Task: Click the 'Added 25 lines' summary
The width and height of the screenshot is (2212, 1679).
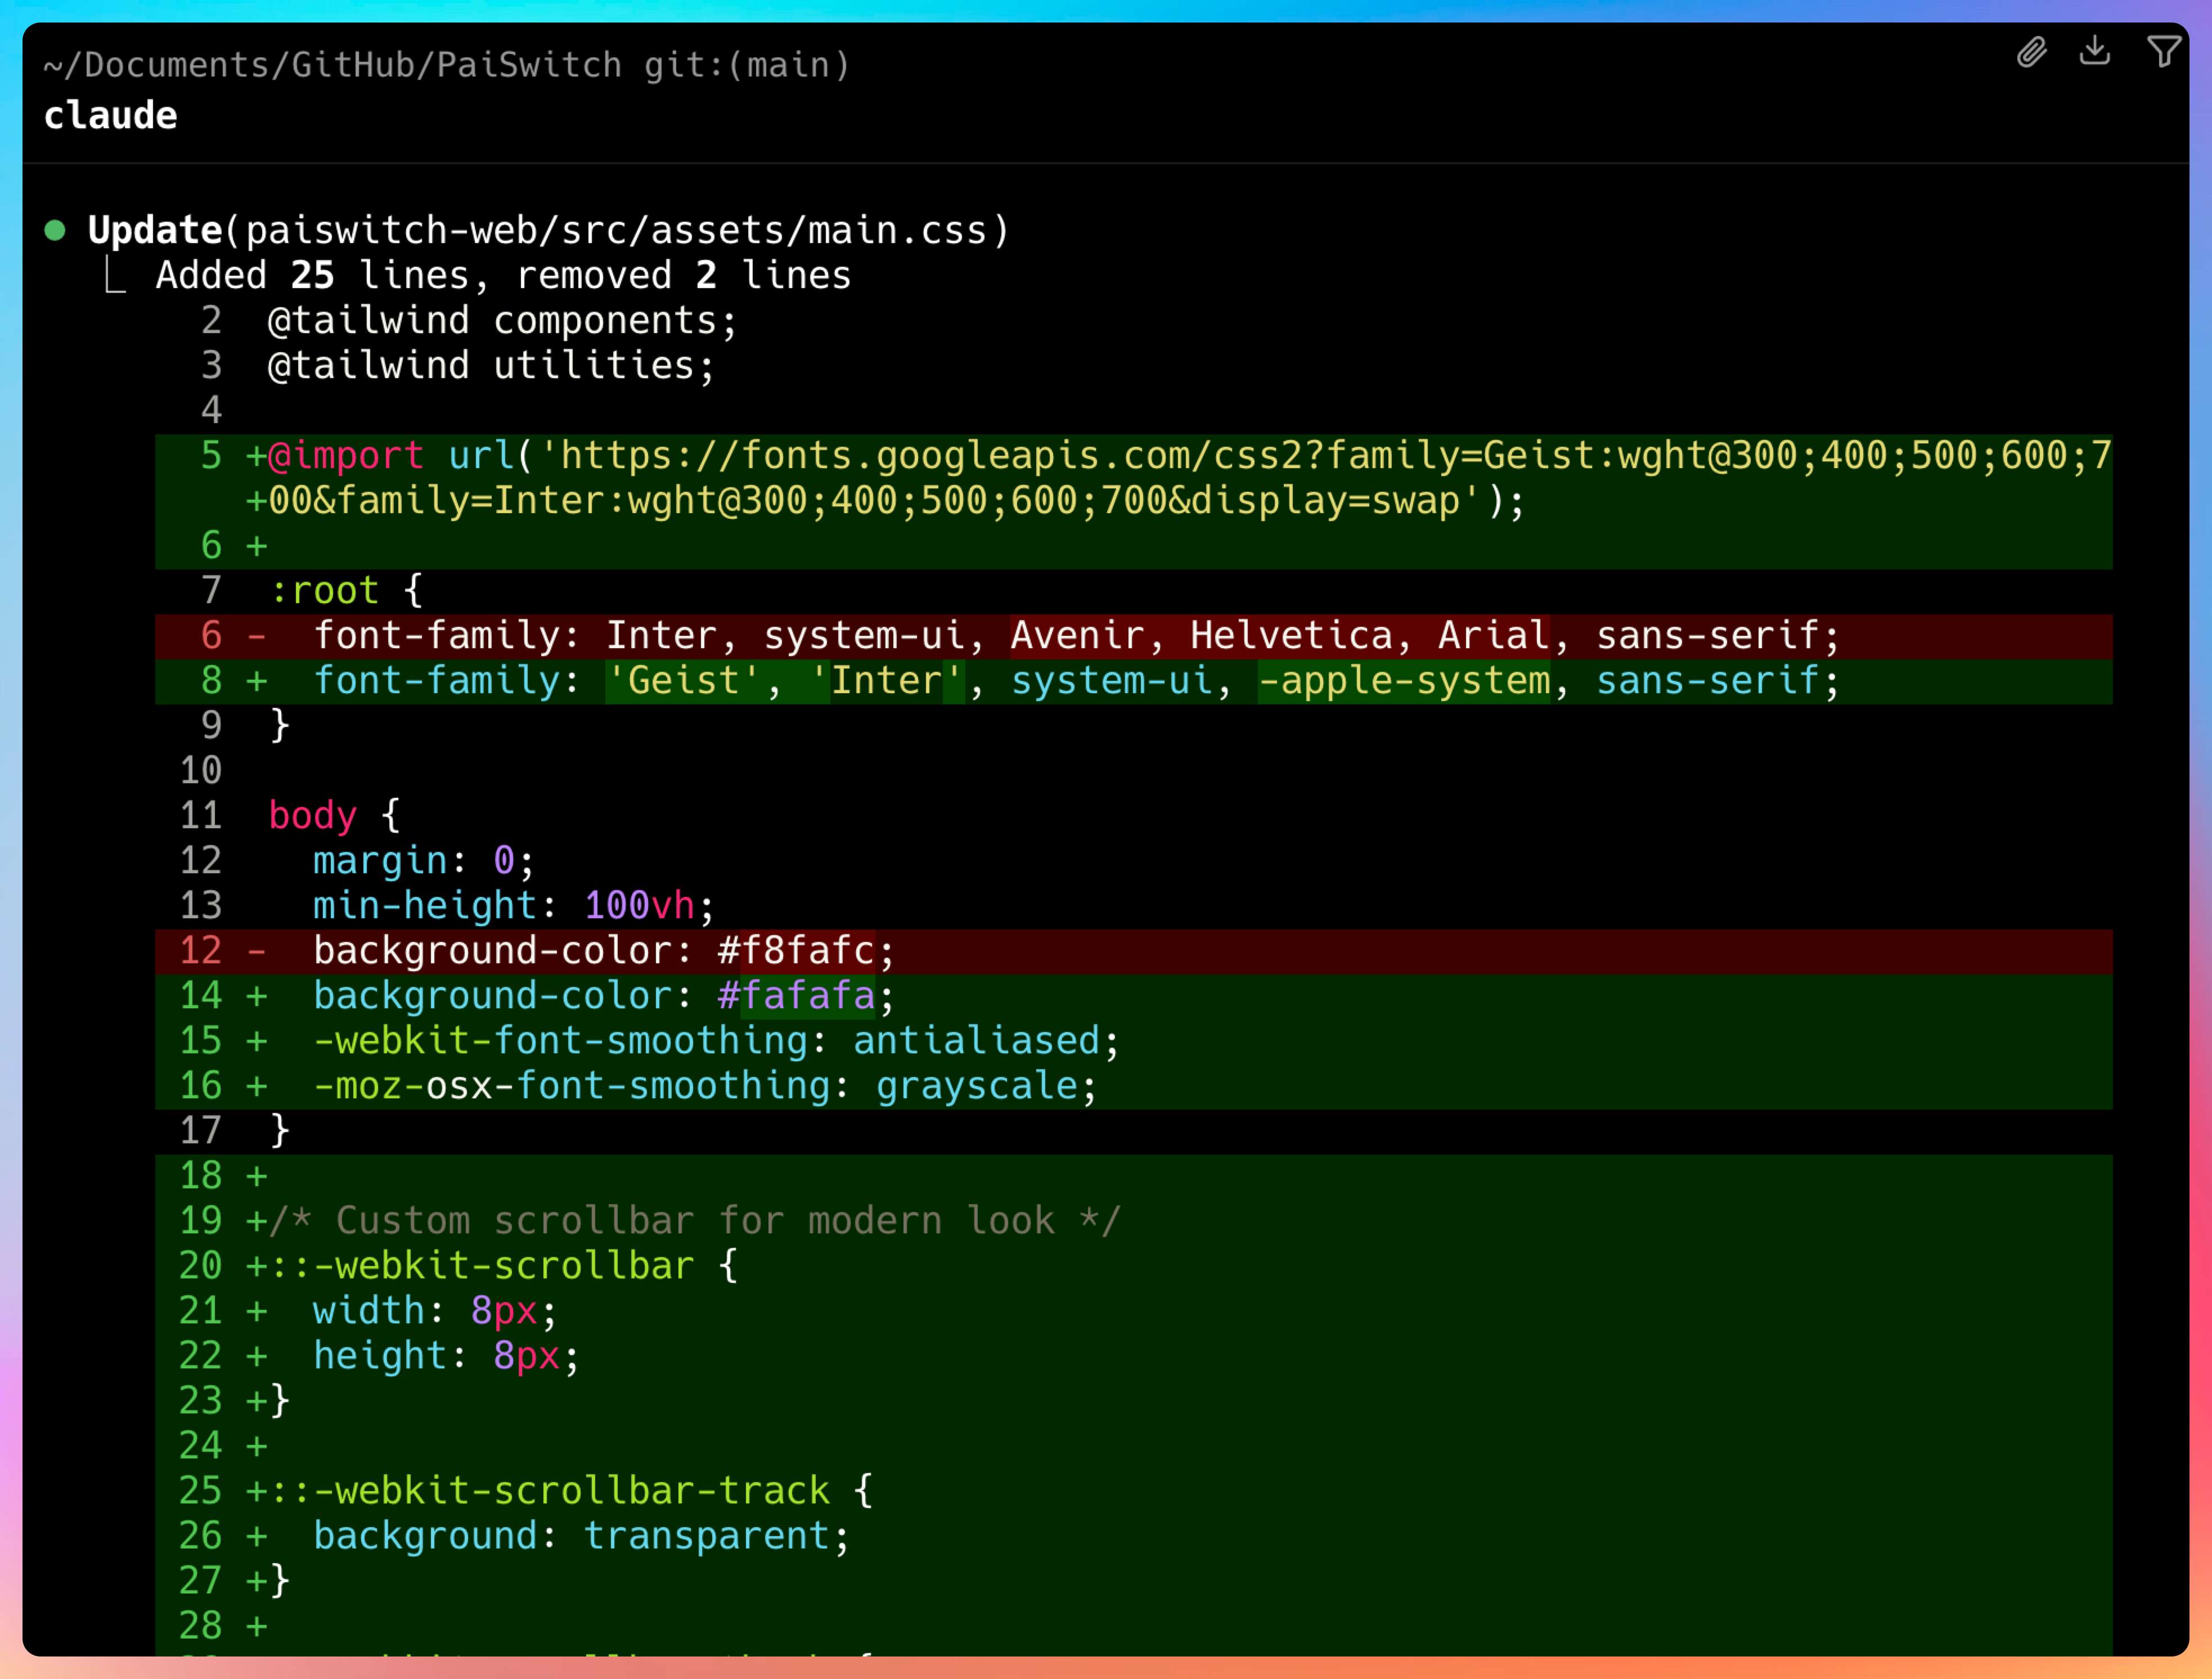Action: pos(312,276)
